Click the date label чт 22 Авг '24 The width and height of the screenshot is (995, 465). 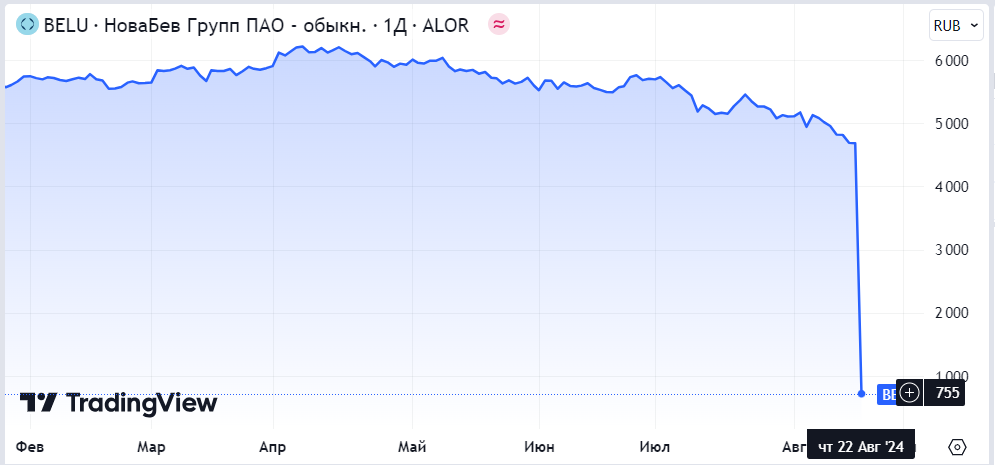pos(861,446)
